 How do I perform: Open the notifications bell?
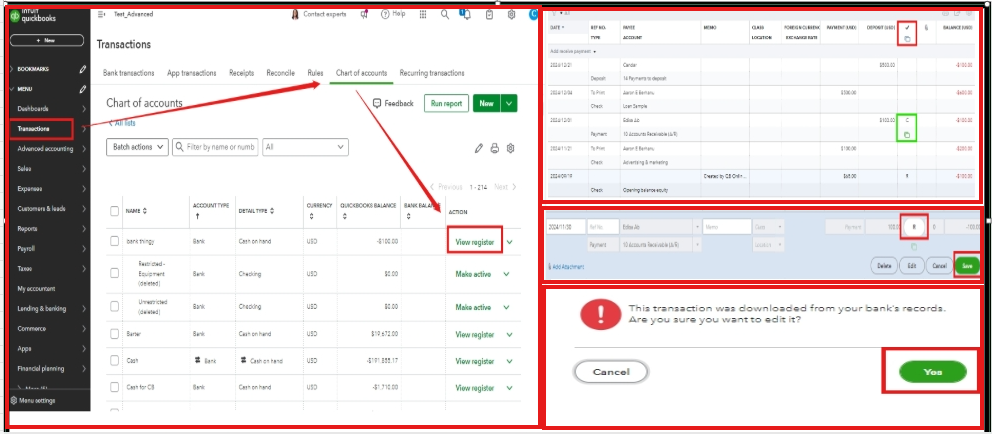click(467, 14)
